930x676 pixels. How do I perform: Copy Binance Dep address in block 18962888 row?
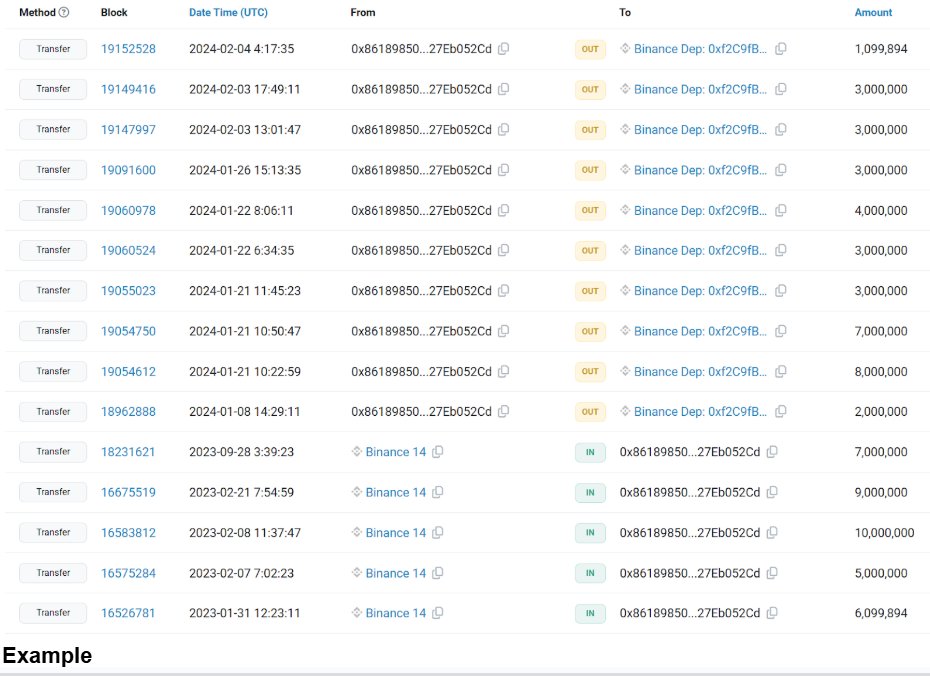pos(781,411)
